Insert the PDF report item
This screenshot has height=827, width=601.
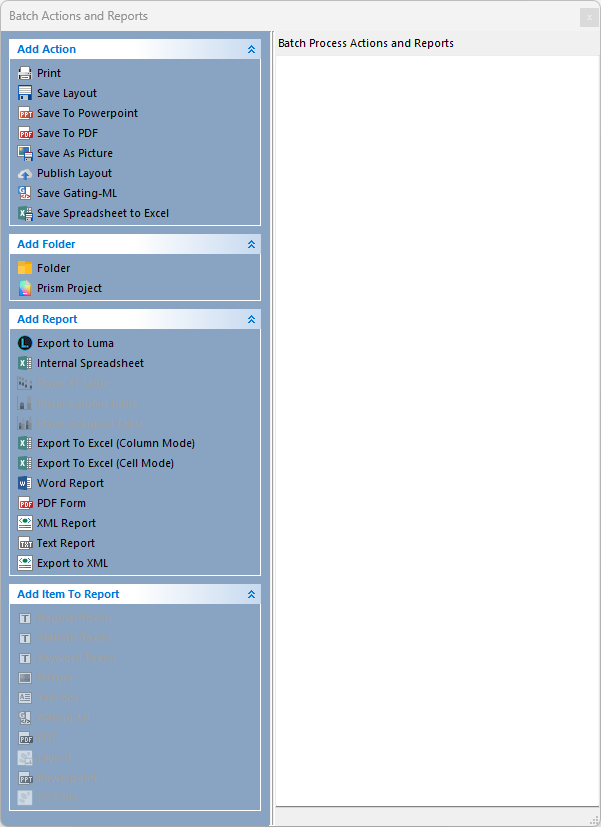37,738
